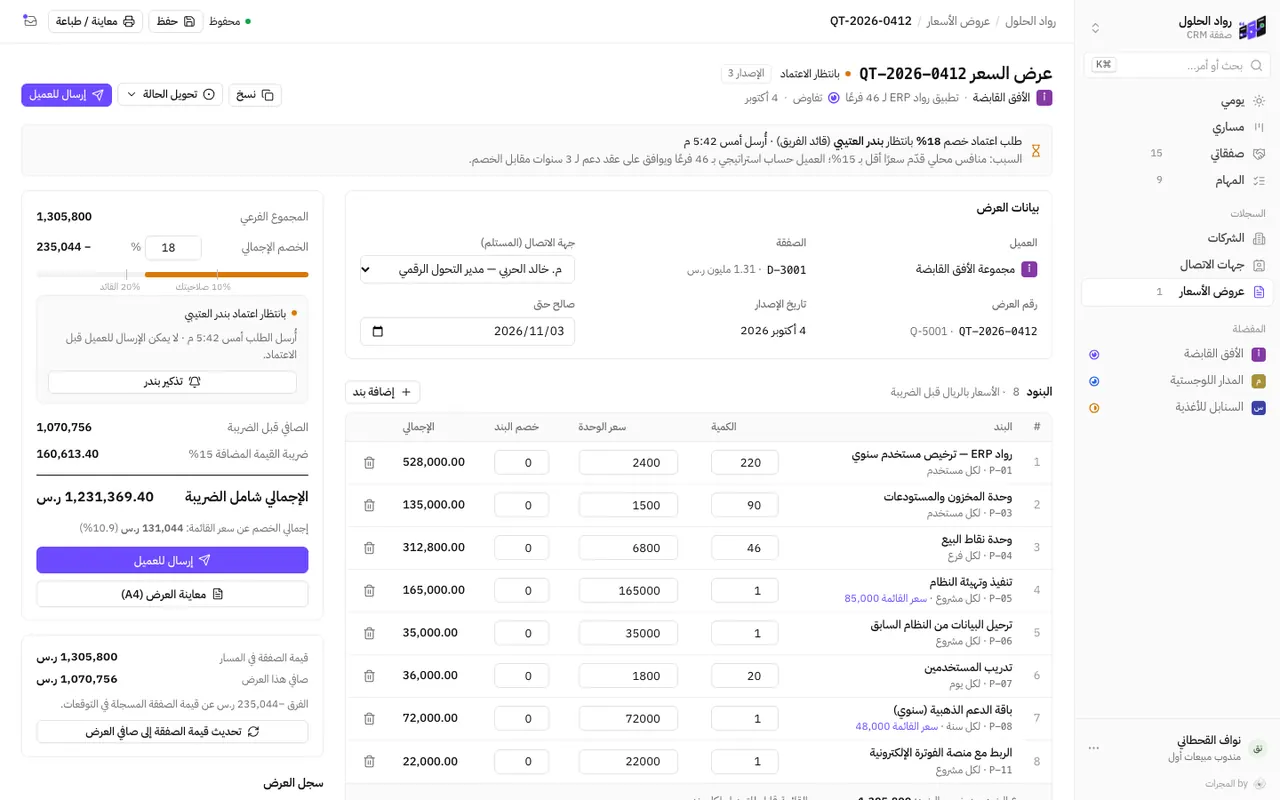Click إضافة بند to add line
Image resolution: width=1280 pixels, height=800 pixels.
pos(383,392)
